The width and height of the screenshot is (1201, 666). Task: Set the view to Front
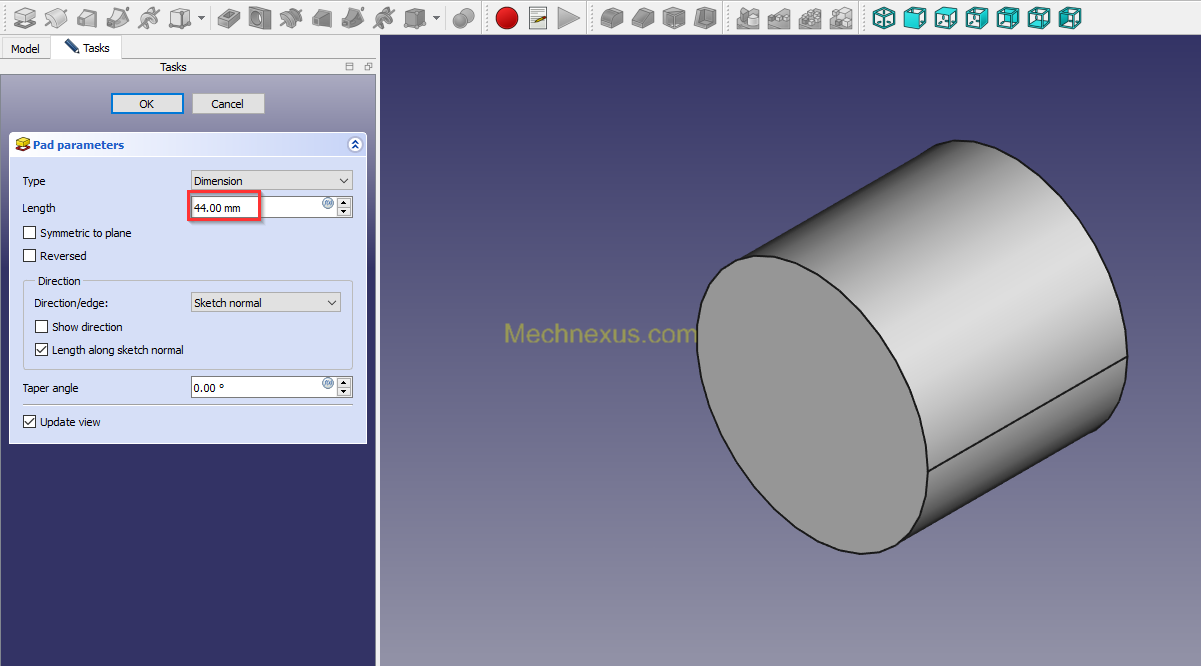click(x=914, y=17)
